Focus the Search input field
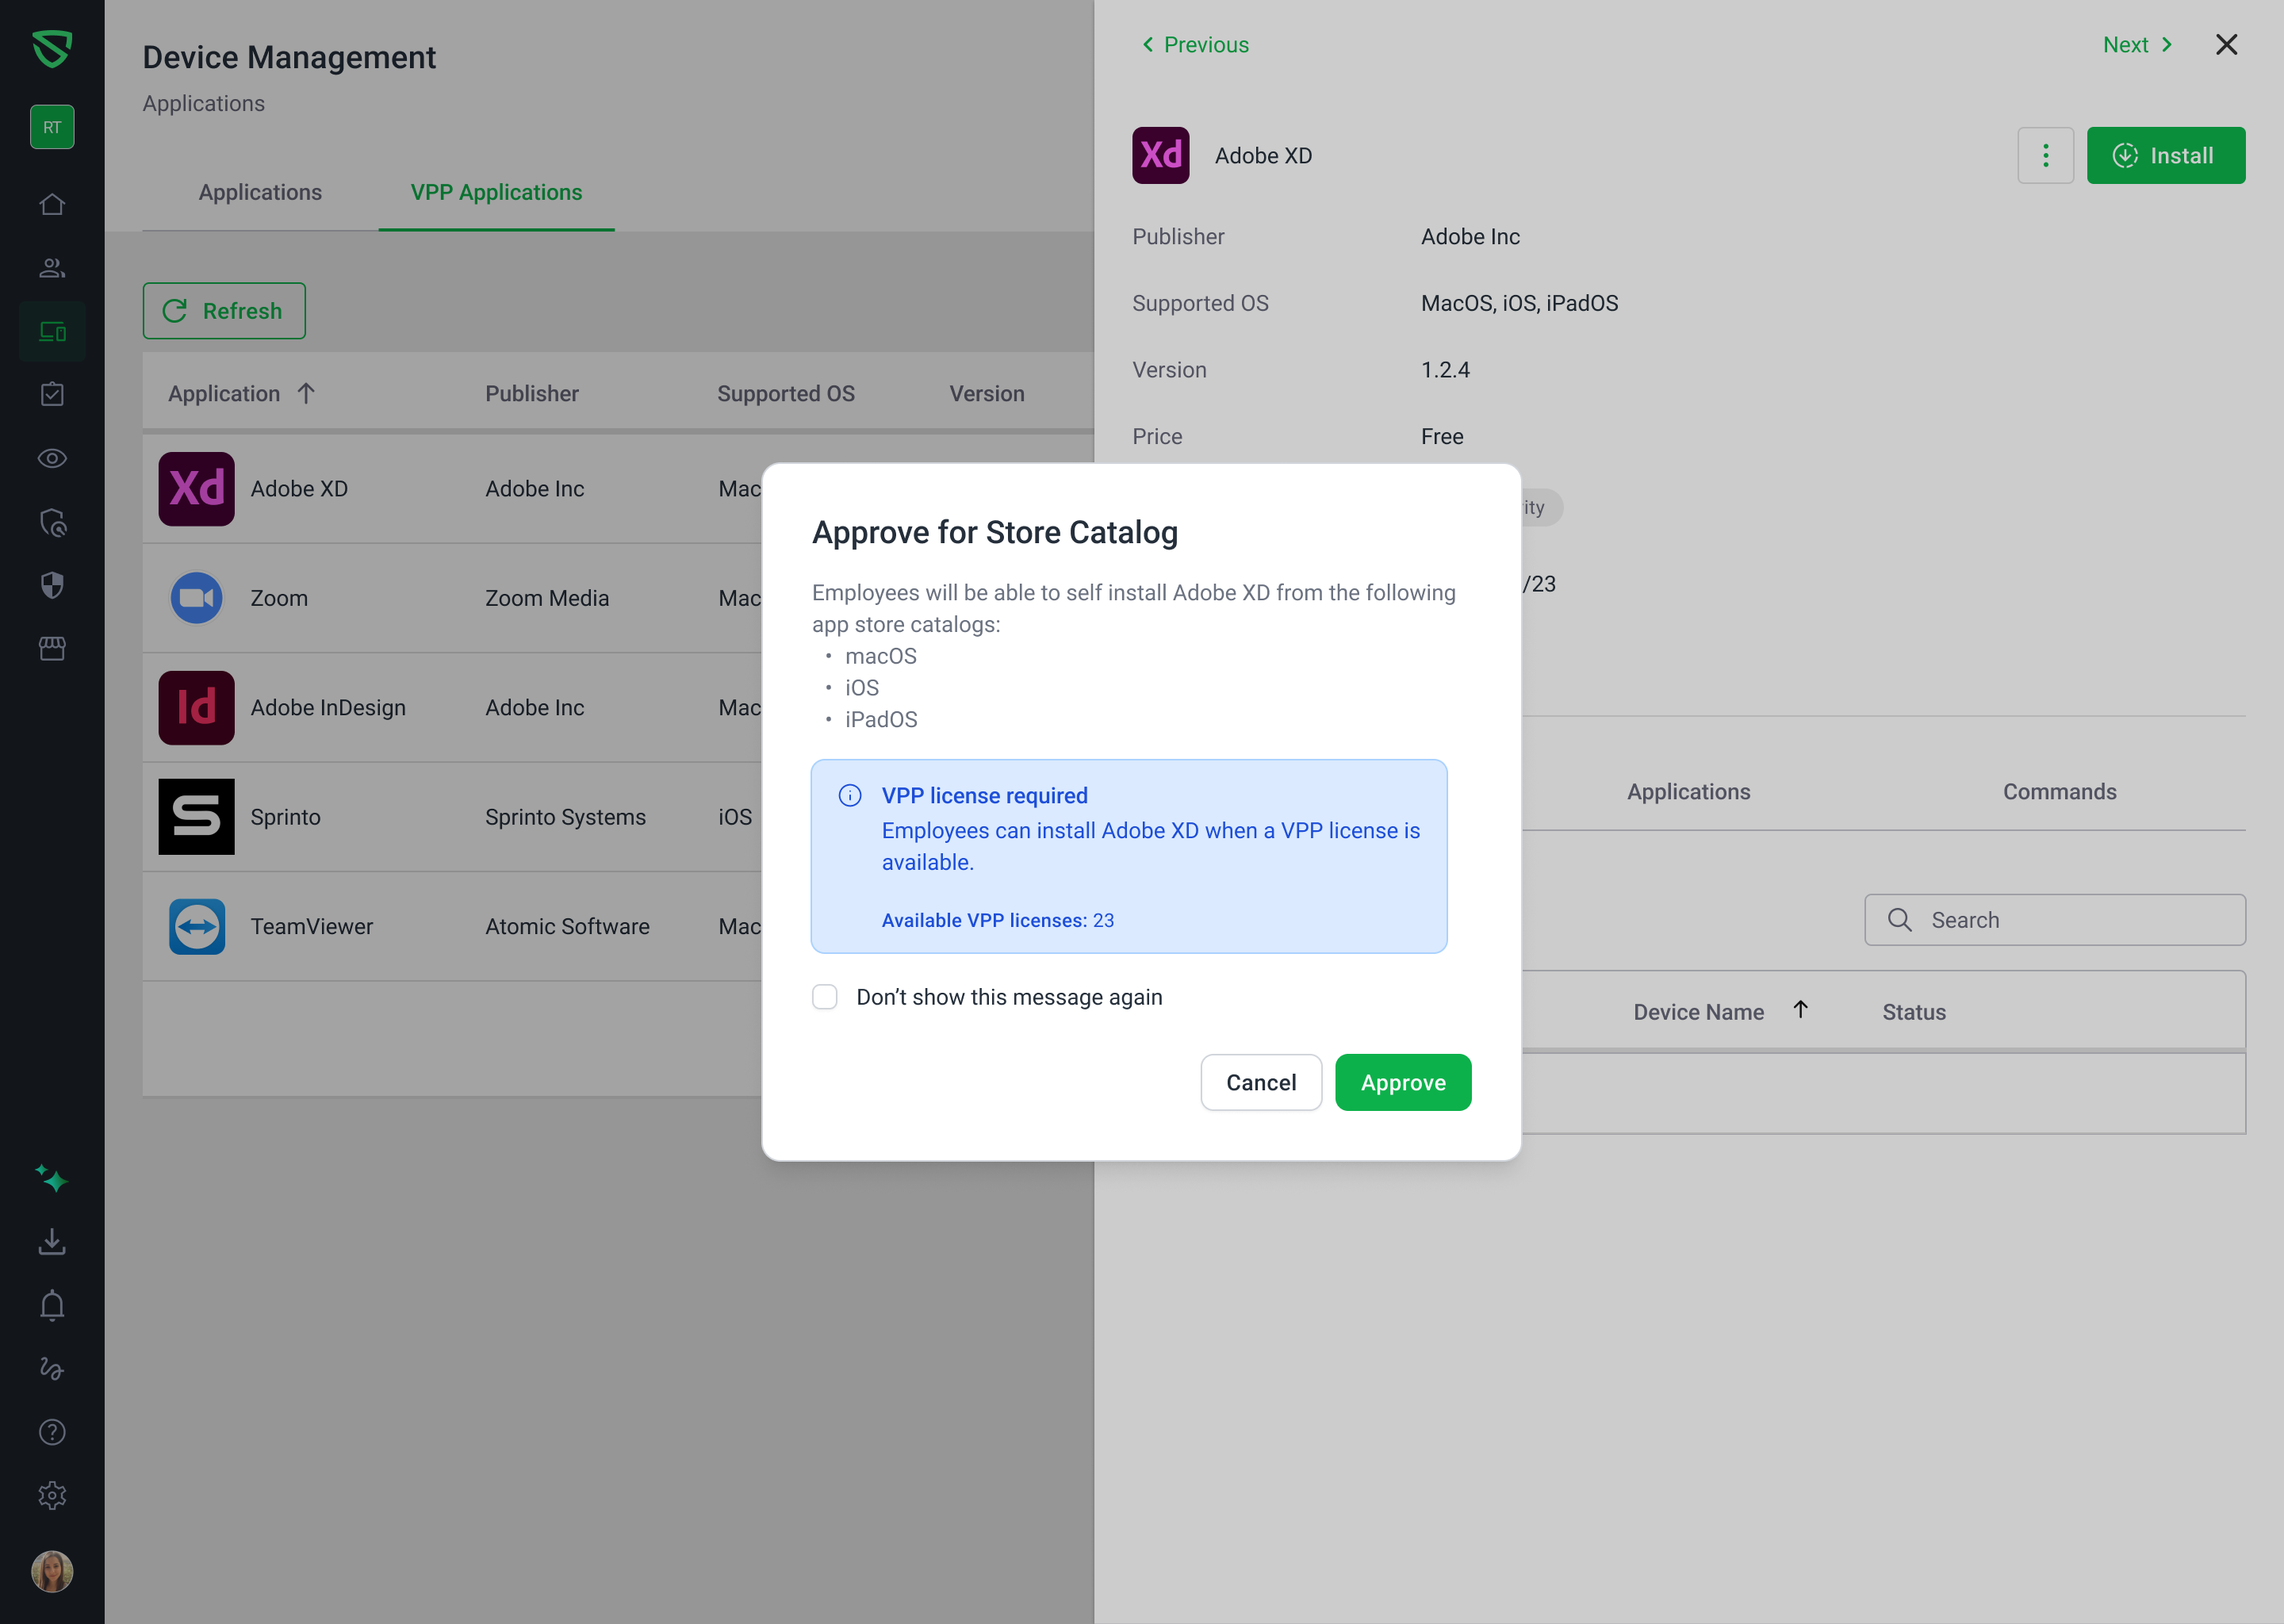 [2055, 920]
